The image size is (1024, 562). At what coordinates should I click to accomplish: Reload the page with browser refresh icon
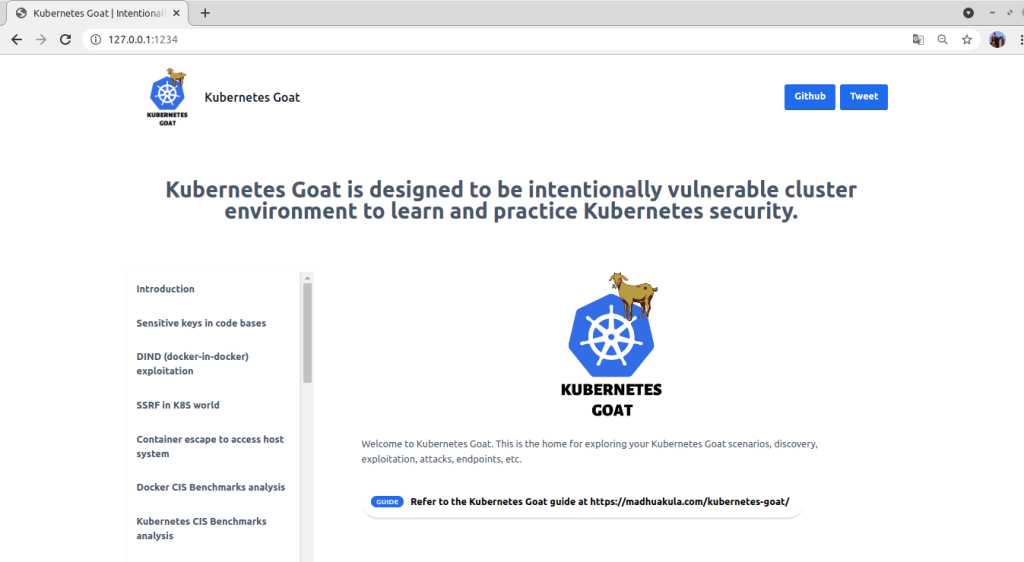pos(66,40)
